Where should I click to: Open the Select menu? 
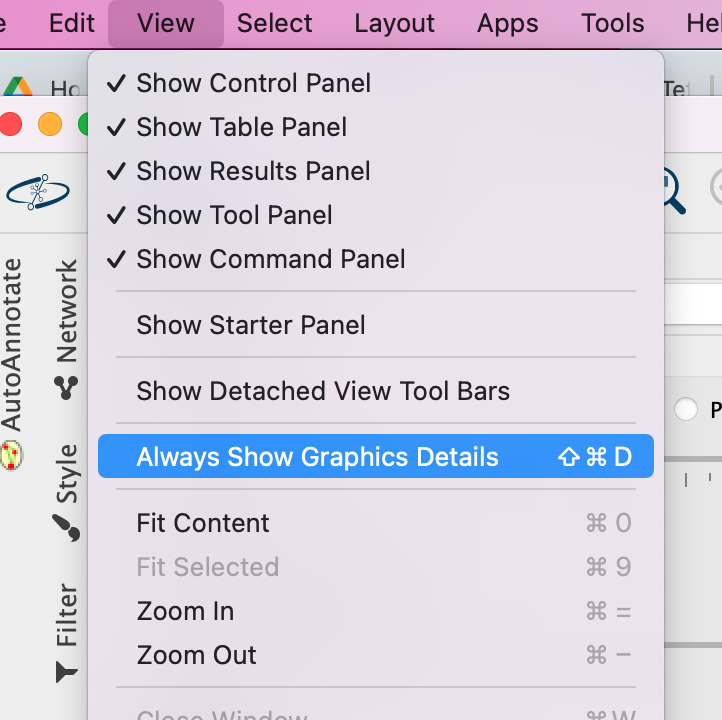(275, 23)
